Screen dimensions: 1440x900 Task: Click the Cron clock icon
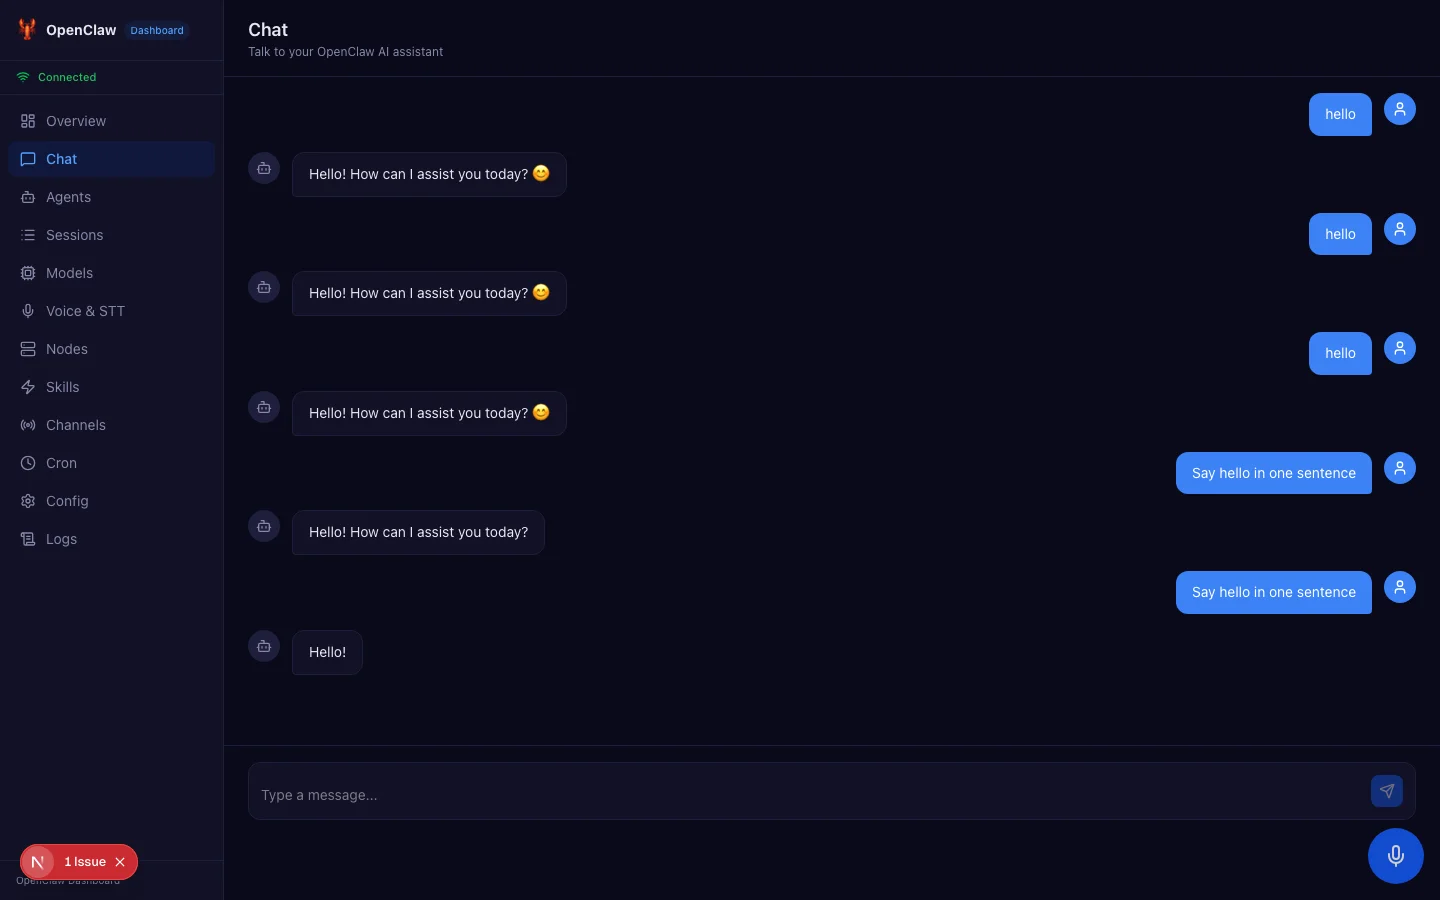28,463
